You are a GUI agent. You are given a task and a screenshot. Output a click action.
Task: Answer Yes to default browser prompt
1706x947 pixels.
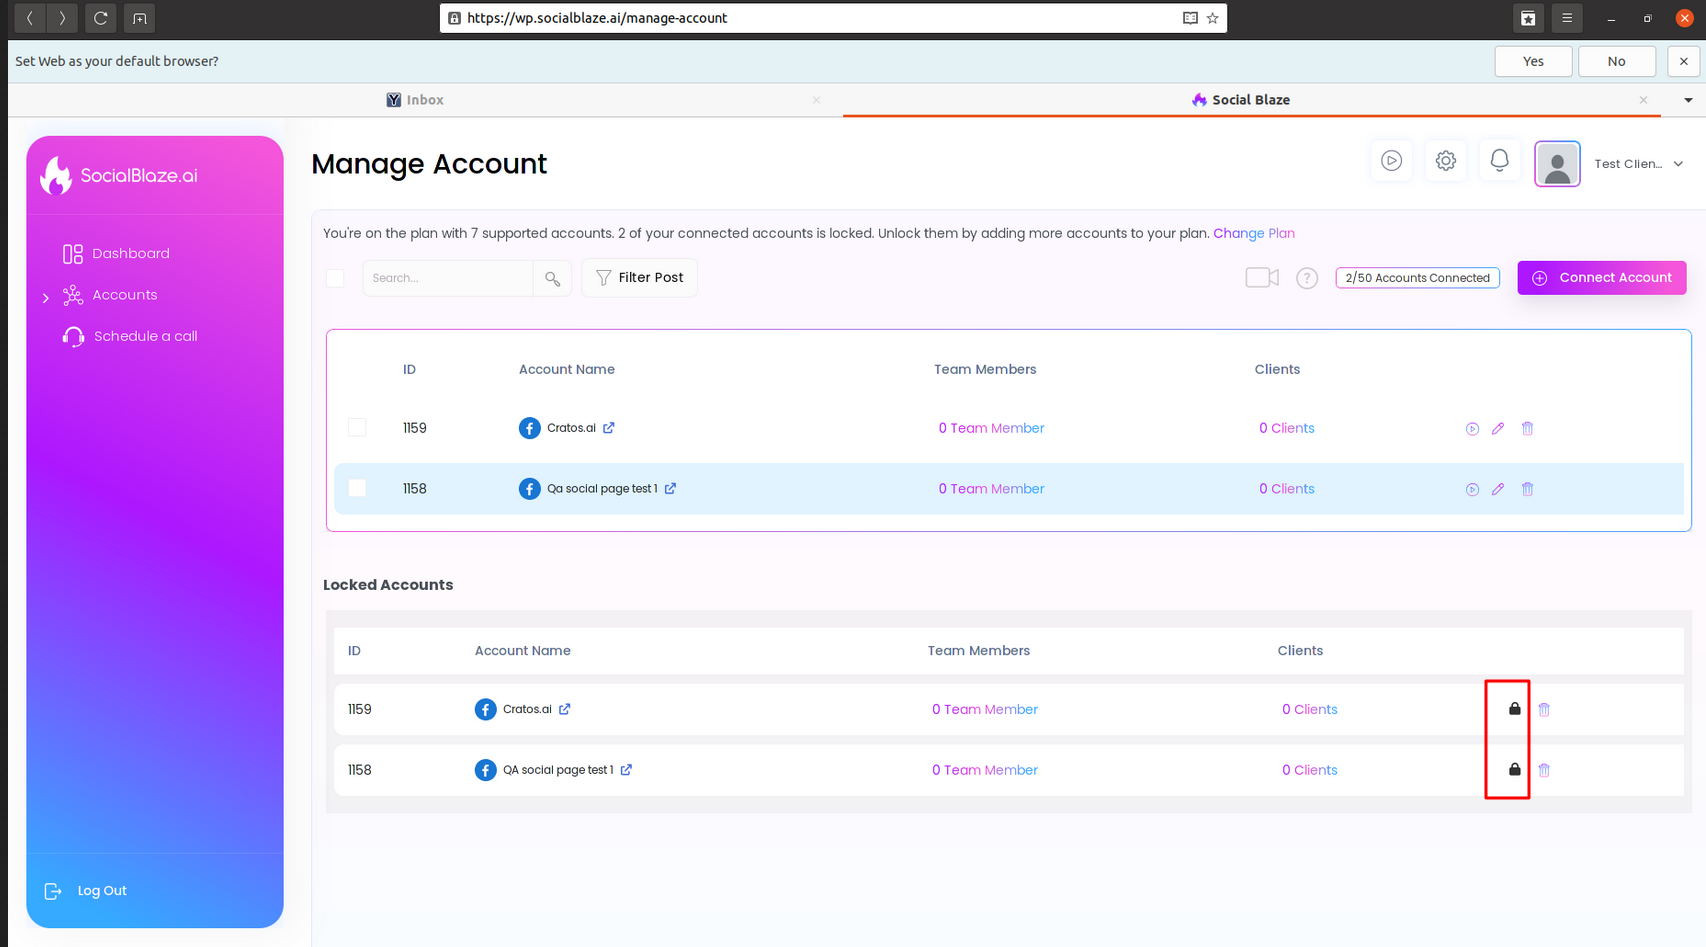point(1533,61)
